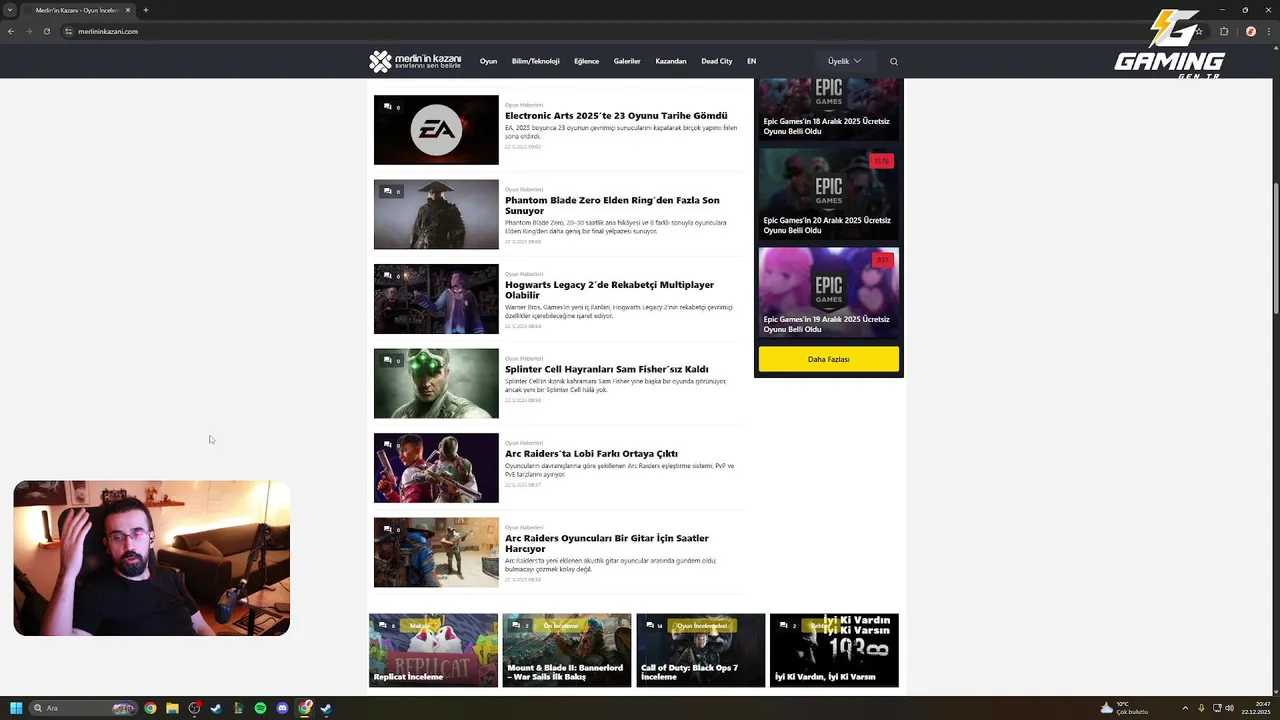Open Spotify from the taskbar

click(260, 708)
